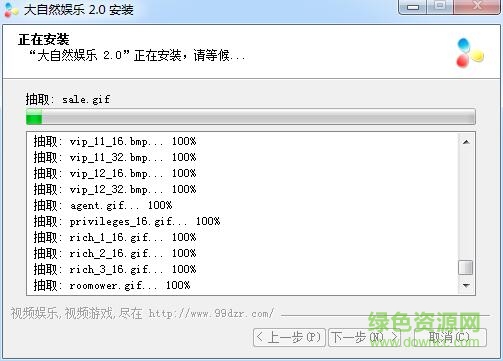The height and width of the screenshot is (361, 503).
Task: Click the colorful logo in header
Action: 469,53
